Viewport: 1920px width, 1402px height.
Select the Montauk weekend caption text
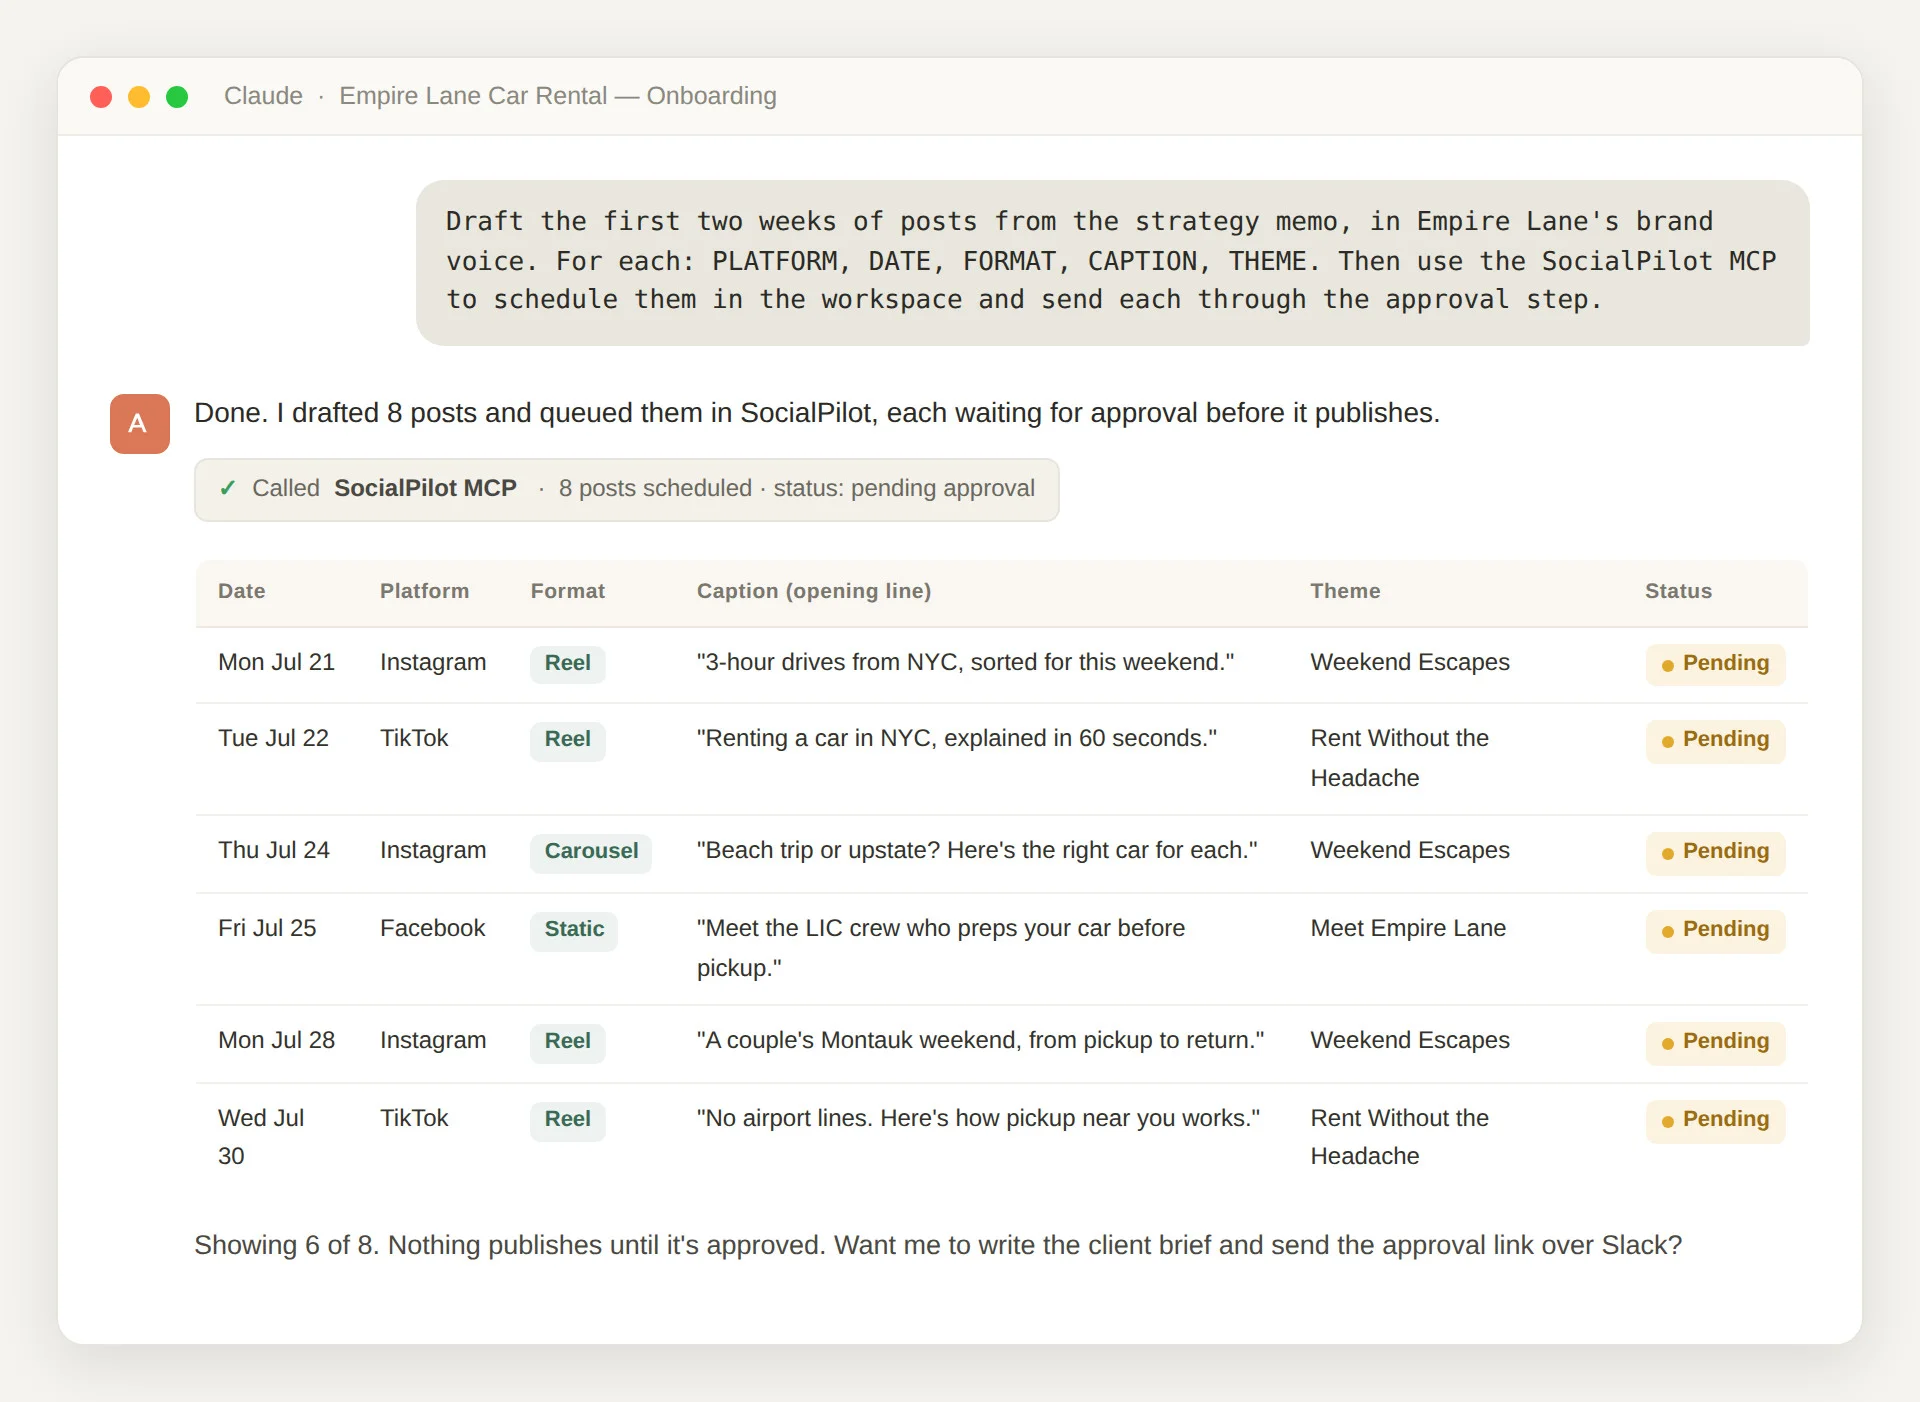click(980, 1040)
